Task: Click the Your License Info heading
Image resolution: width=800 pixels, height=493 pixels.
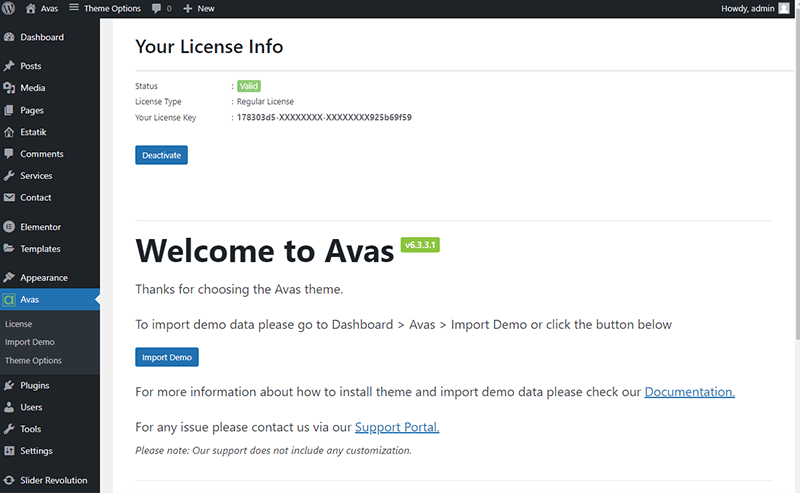Action: click(x=209, y=46)
